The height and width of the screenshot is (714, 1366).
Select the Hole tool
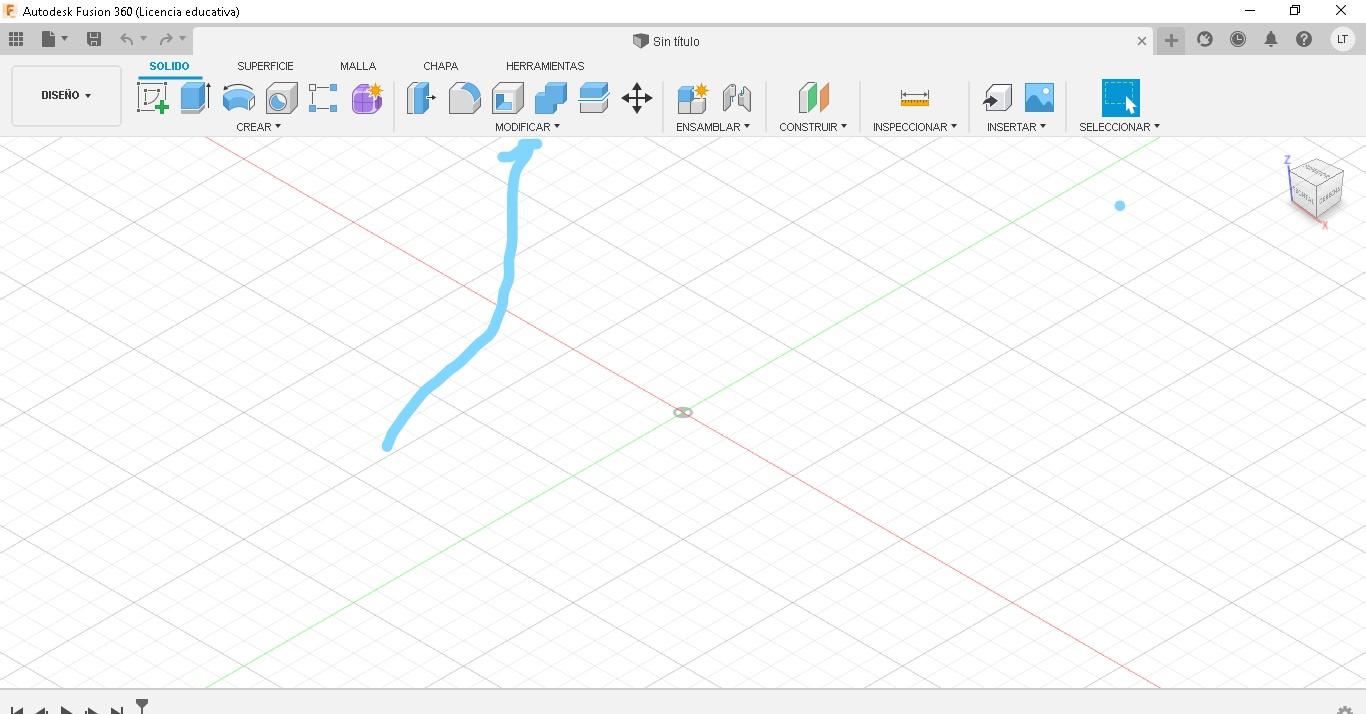coord(281,98)
